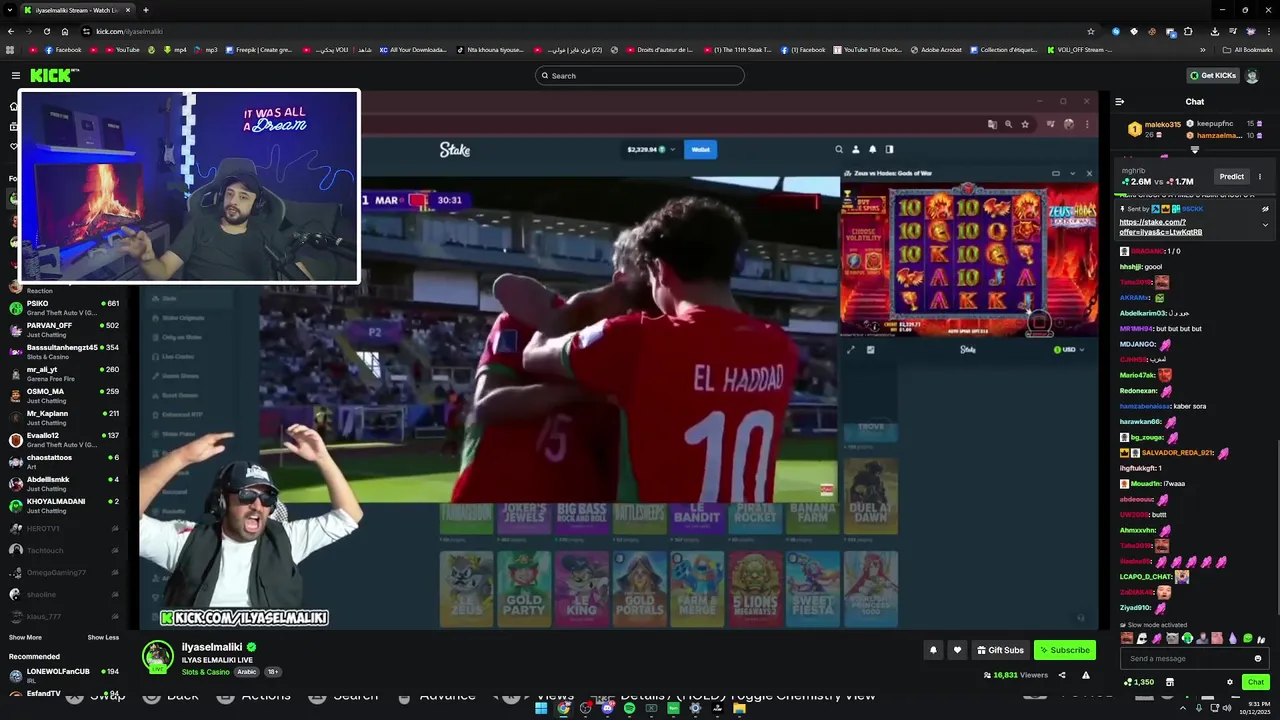
Task: Open prediction options three-dot menu
Action: pos(1260,177)
